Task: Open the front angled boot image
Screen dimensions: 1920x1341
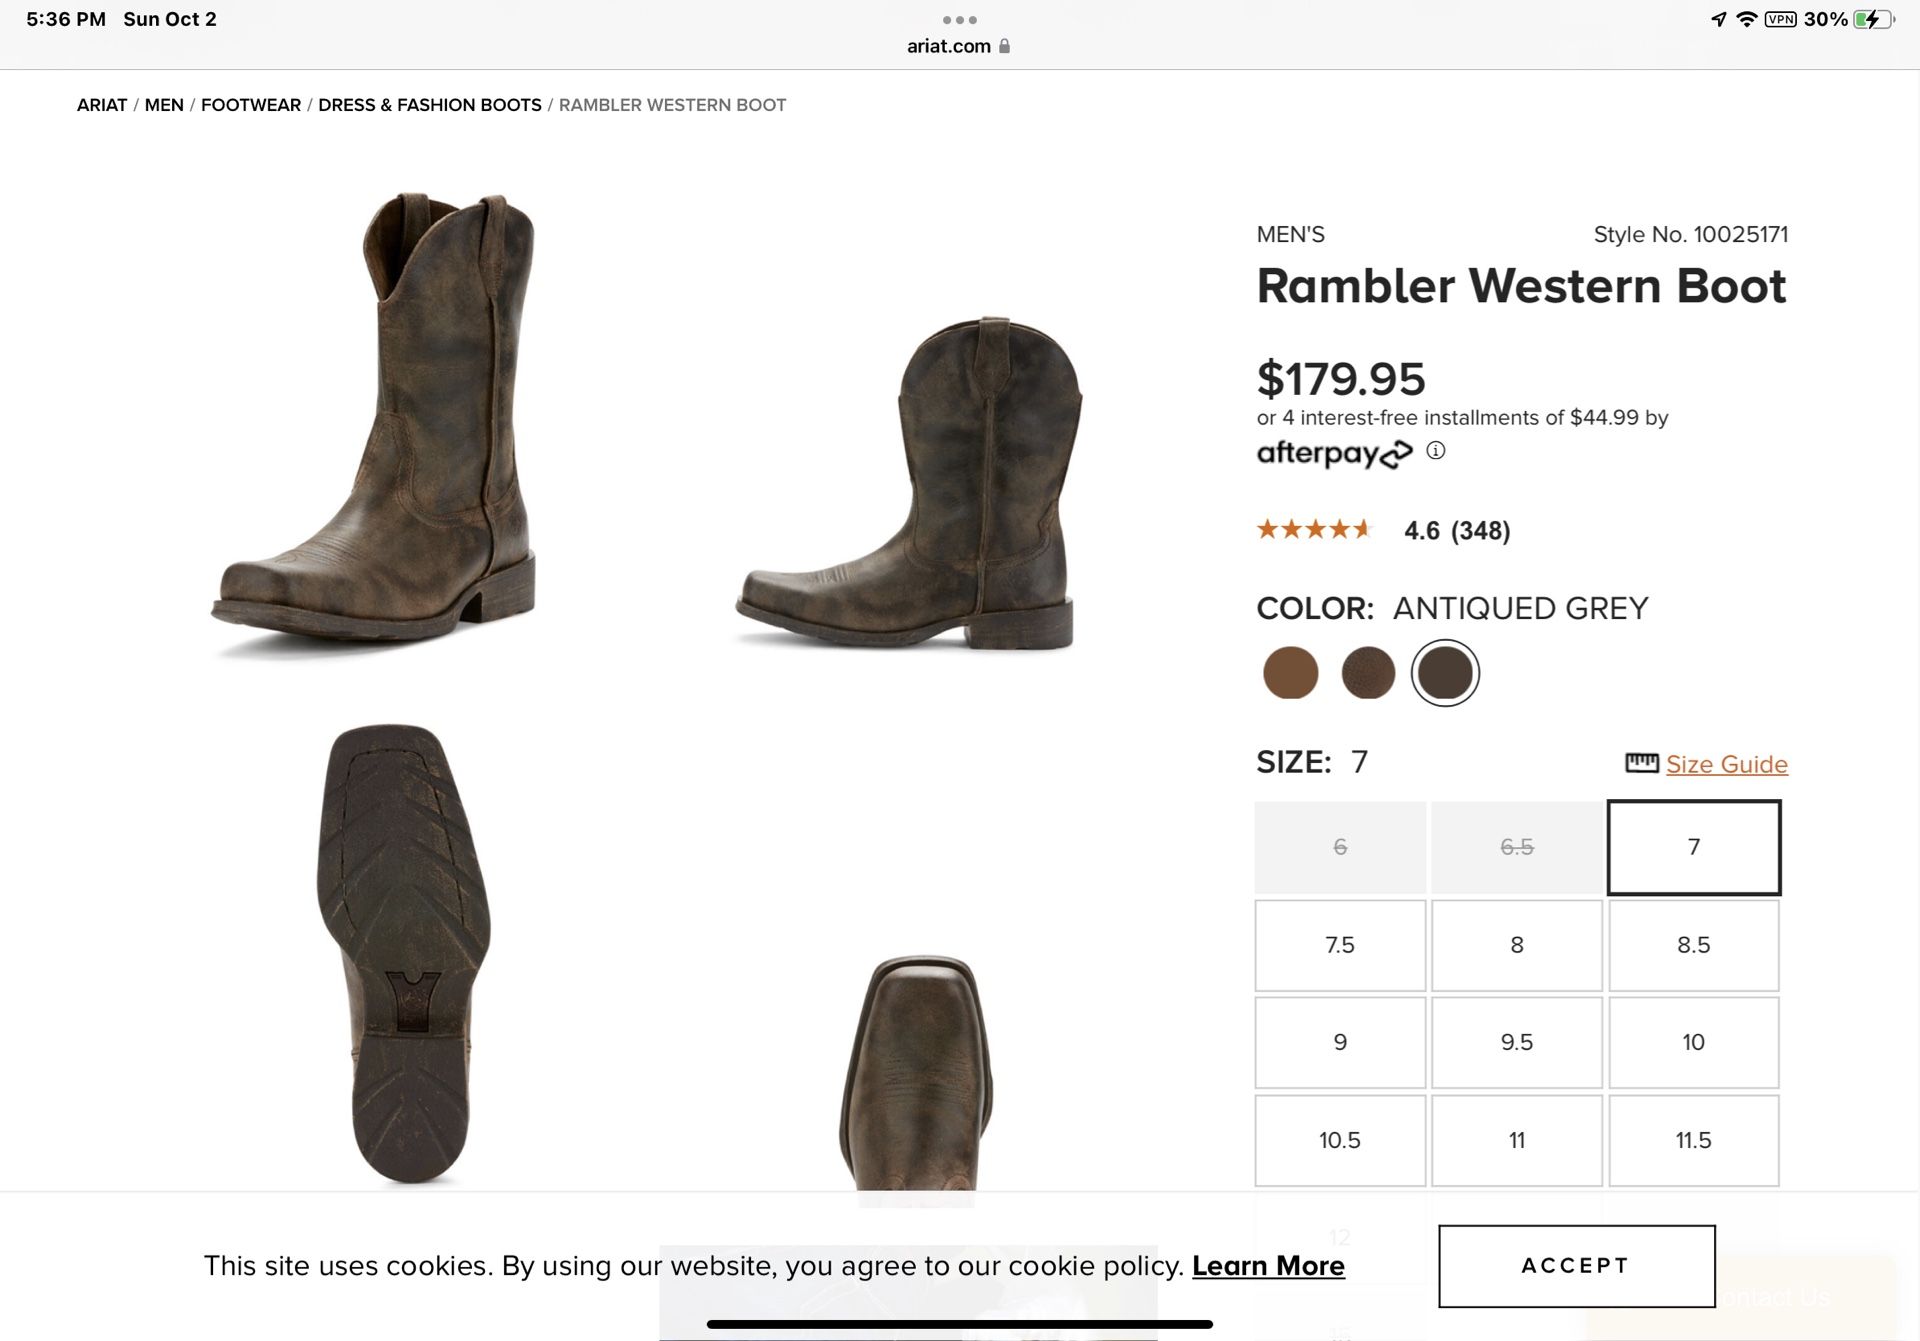Action: pyautogui.click(x=373, y=425)
